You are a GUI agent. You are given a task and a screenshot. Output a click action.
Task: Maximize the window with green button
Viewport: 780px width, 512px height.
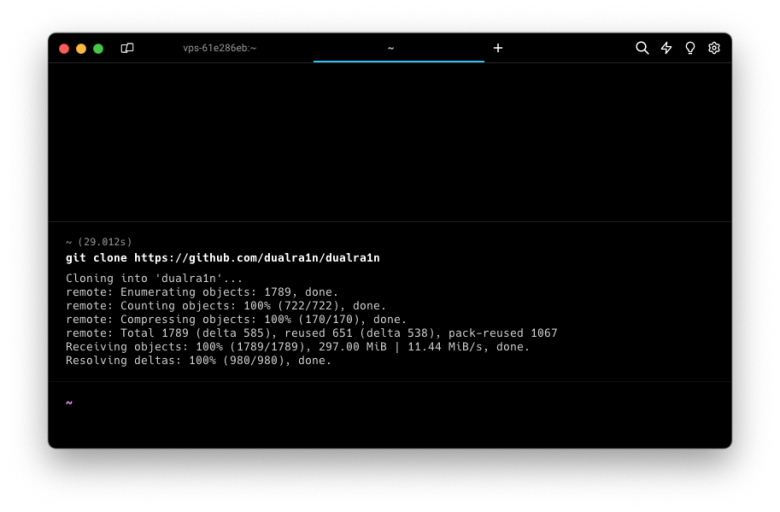[x=98, y=48]
